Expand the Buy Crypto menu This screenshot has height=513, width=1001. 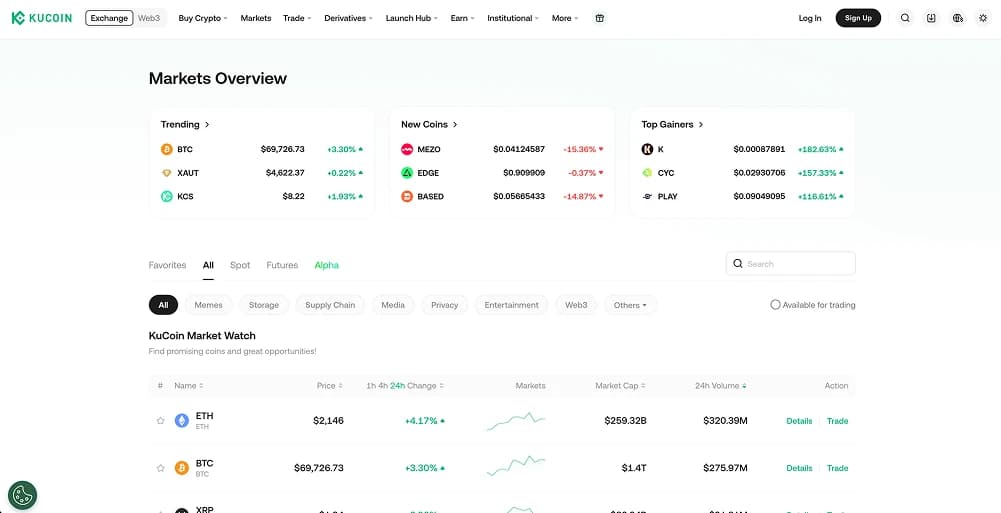tap(203, 18)
